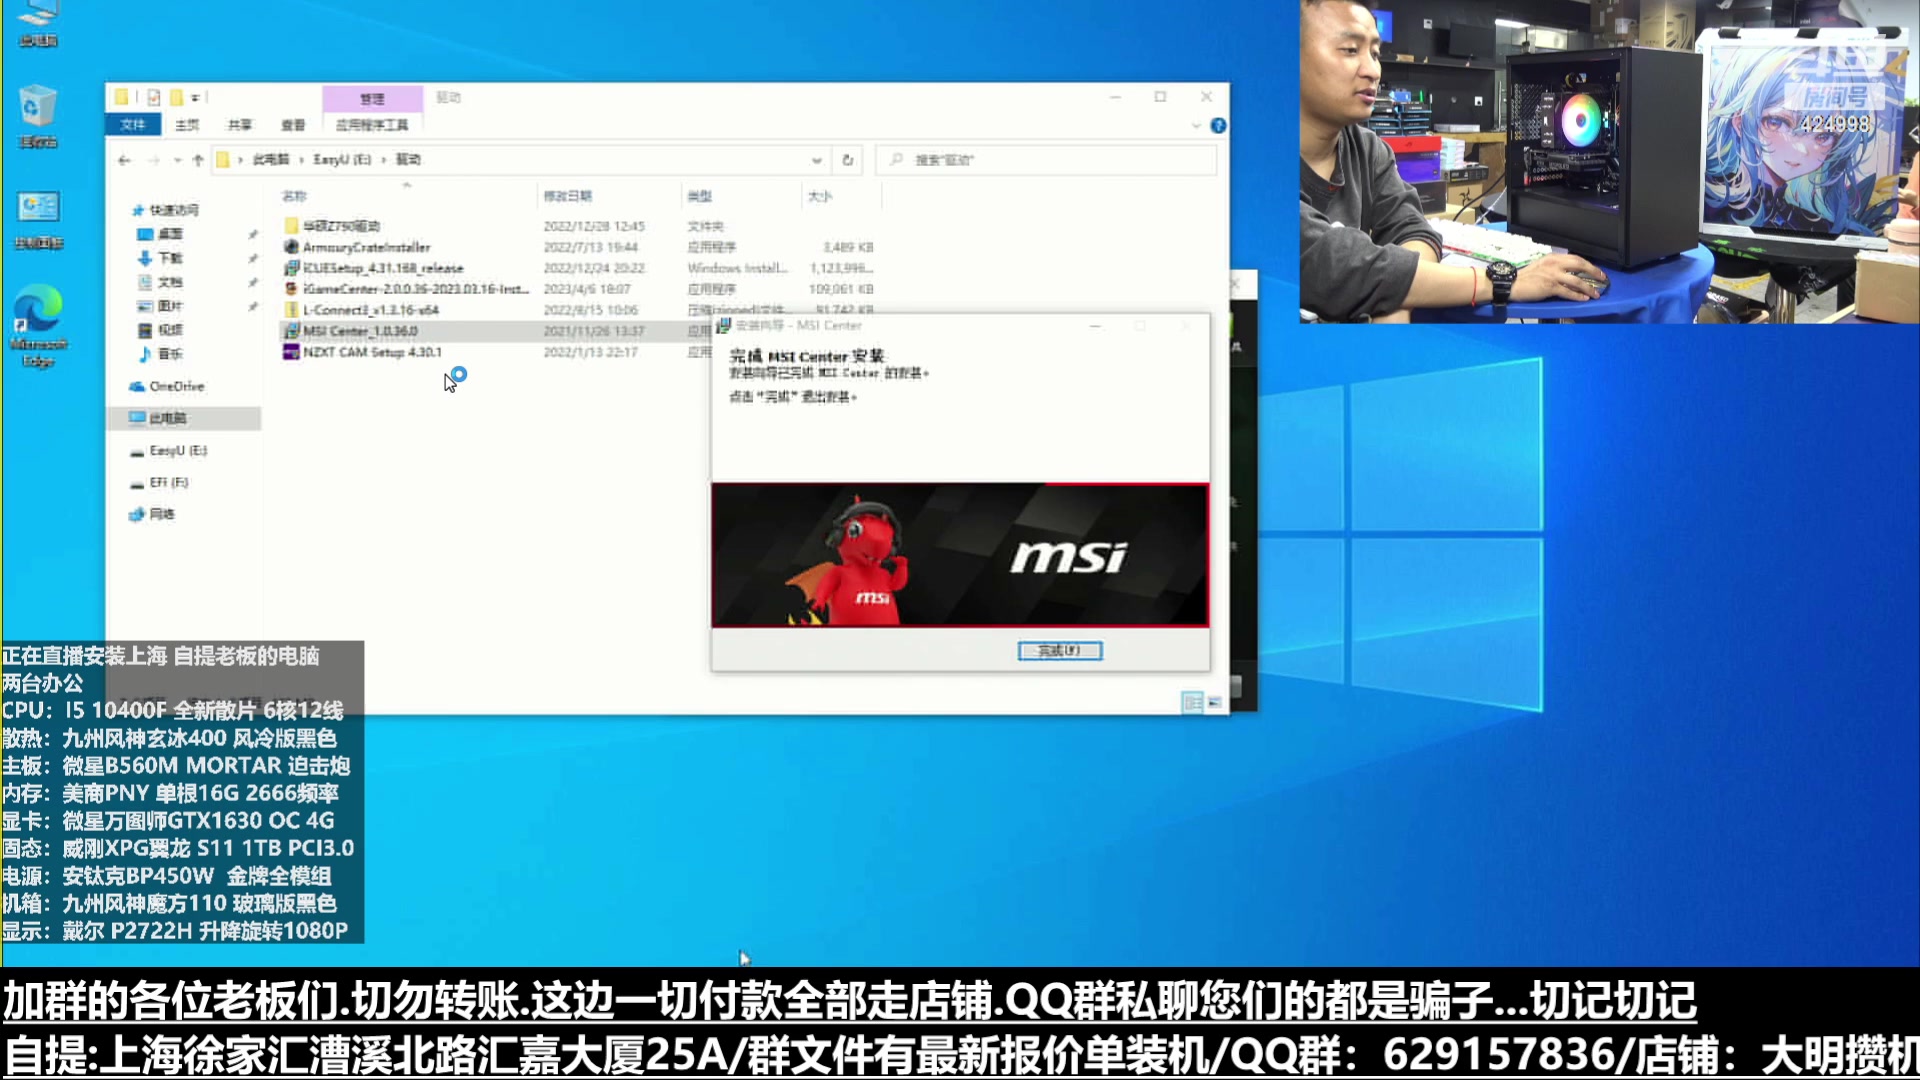The height and width of the screenshot is (1080, 1920).
Task: Switch to large icons view via status bar icon
Action: (x=1215, y=703)
